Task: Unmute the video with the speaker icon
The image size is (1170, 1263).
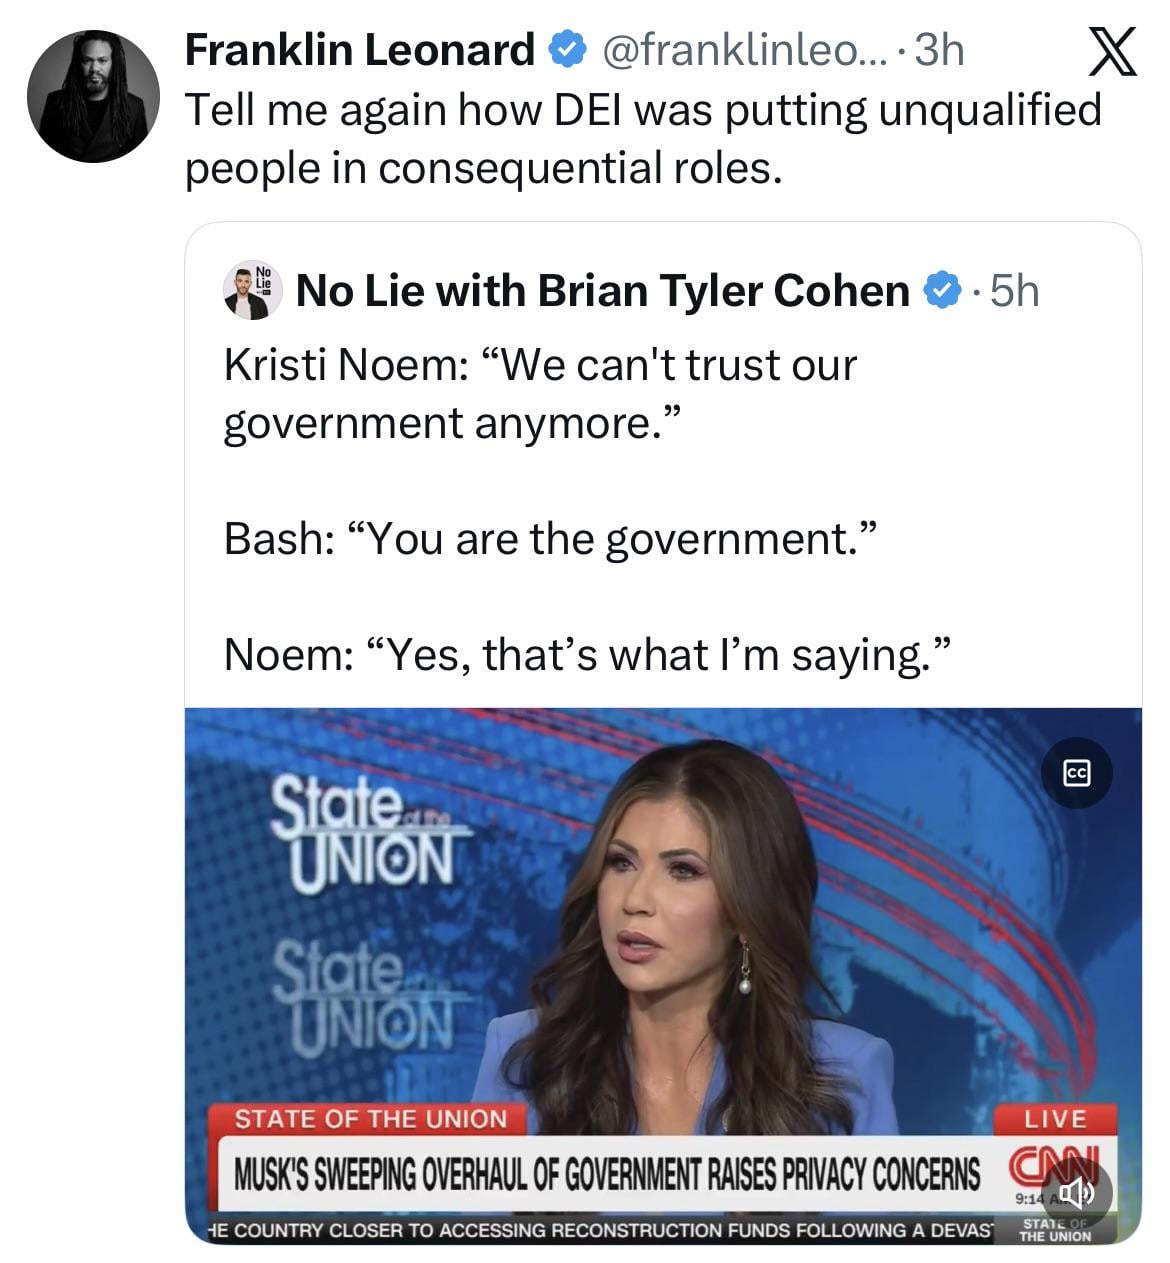Action: (1076, 1191)
